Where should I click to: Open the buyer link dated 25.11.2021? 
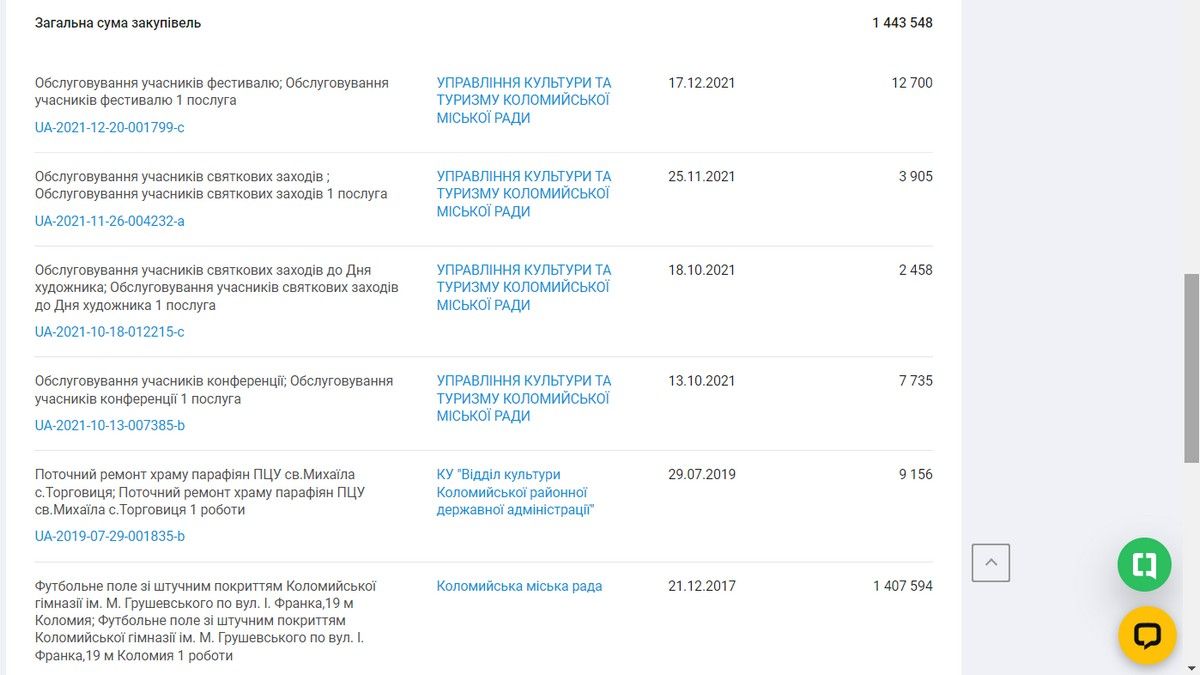point(523,194)
